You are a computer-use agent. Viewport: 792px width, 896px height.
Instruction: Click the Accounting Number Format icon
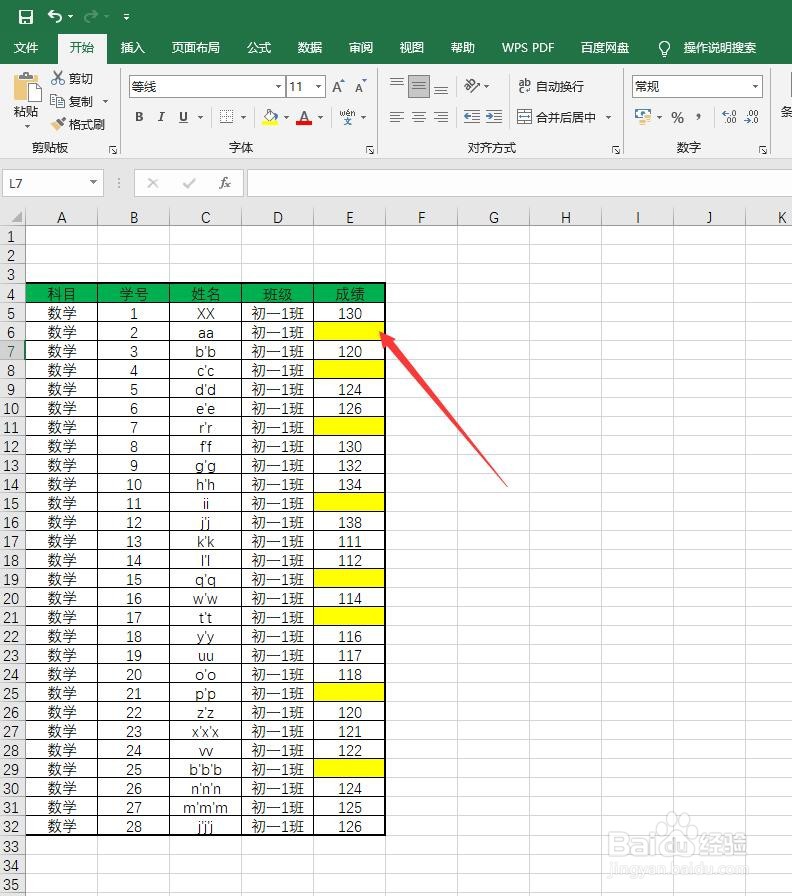tap(643, 117)
